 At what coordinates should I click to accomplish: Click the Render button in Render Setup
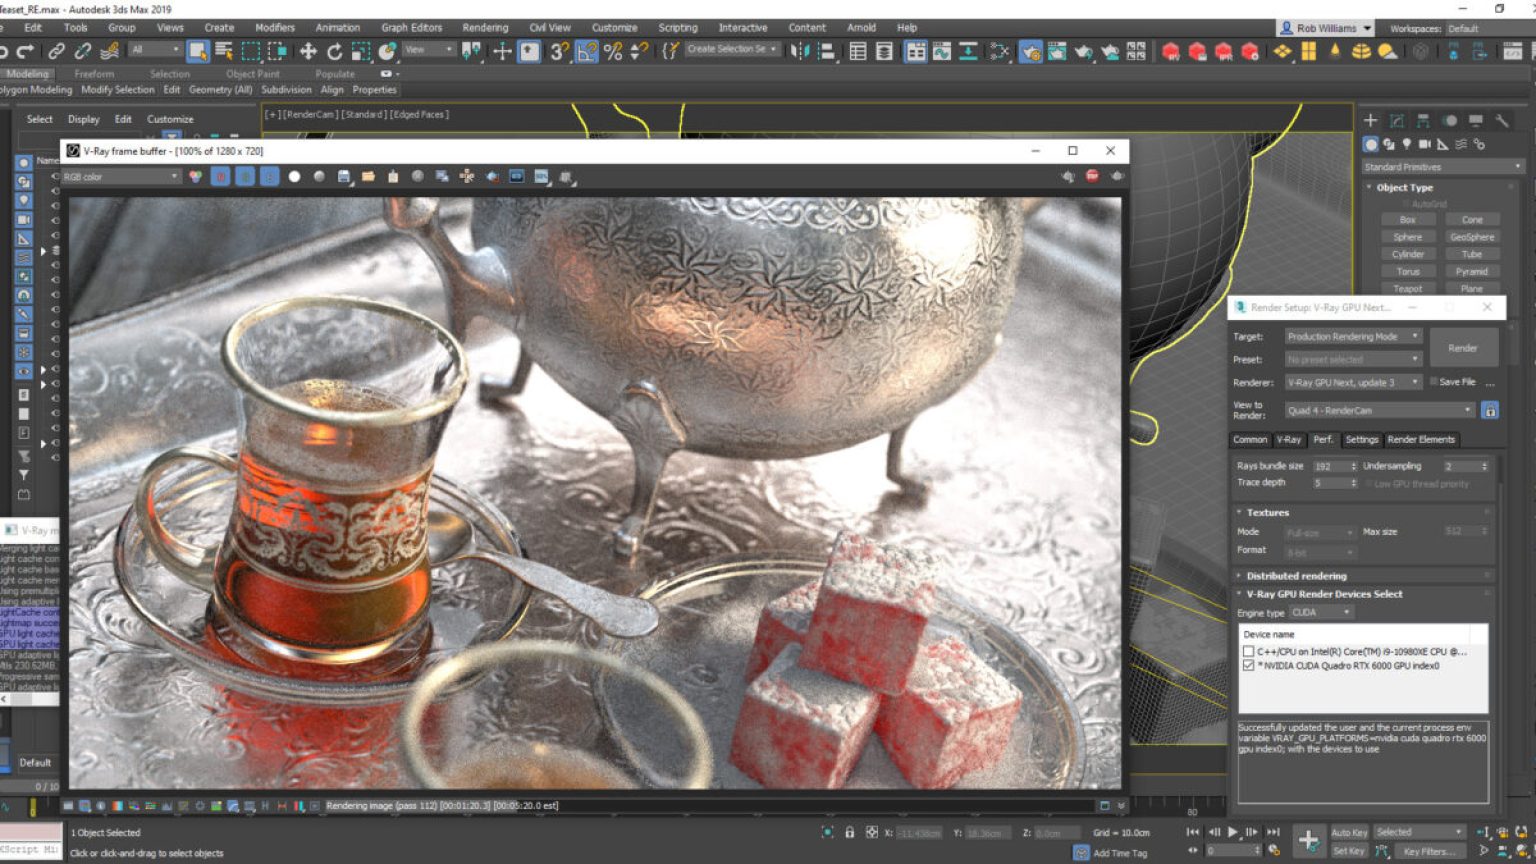pos(1464,348)
